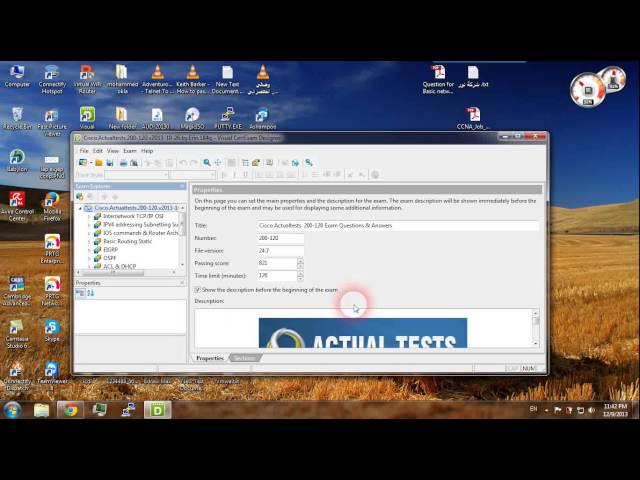The width and height of the screenshot is (640, 480).
Task: Open the font size dropdown next to Font Style
Action: [212, 175]
